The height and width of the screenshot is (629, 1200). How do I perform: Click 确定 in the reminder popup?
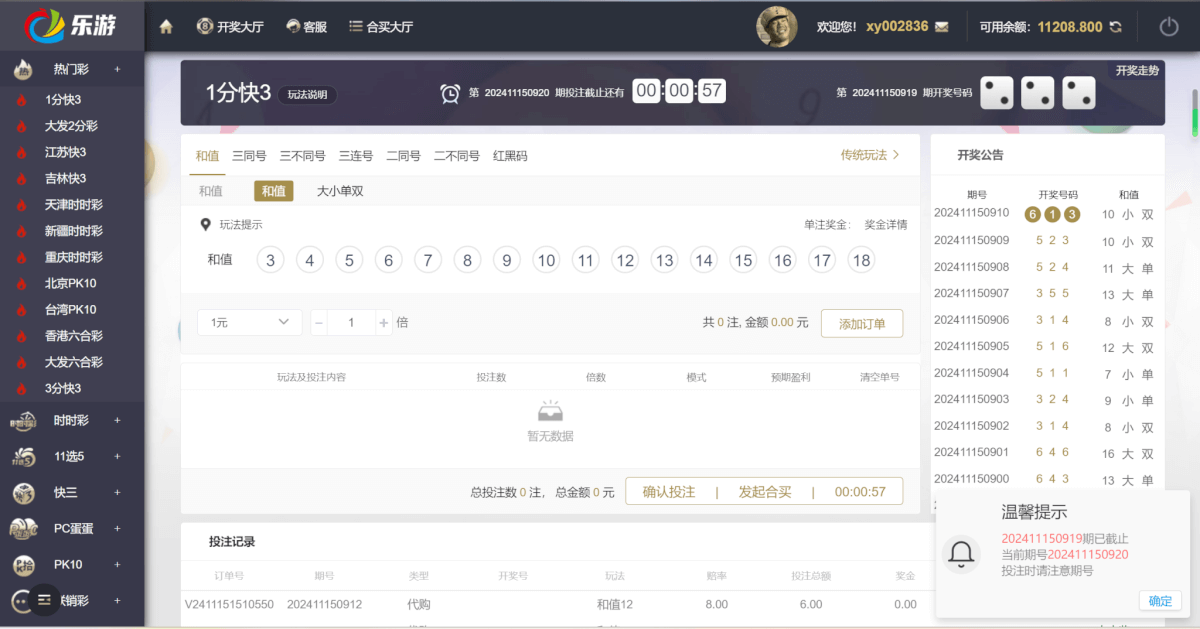click(1160, 601)
